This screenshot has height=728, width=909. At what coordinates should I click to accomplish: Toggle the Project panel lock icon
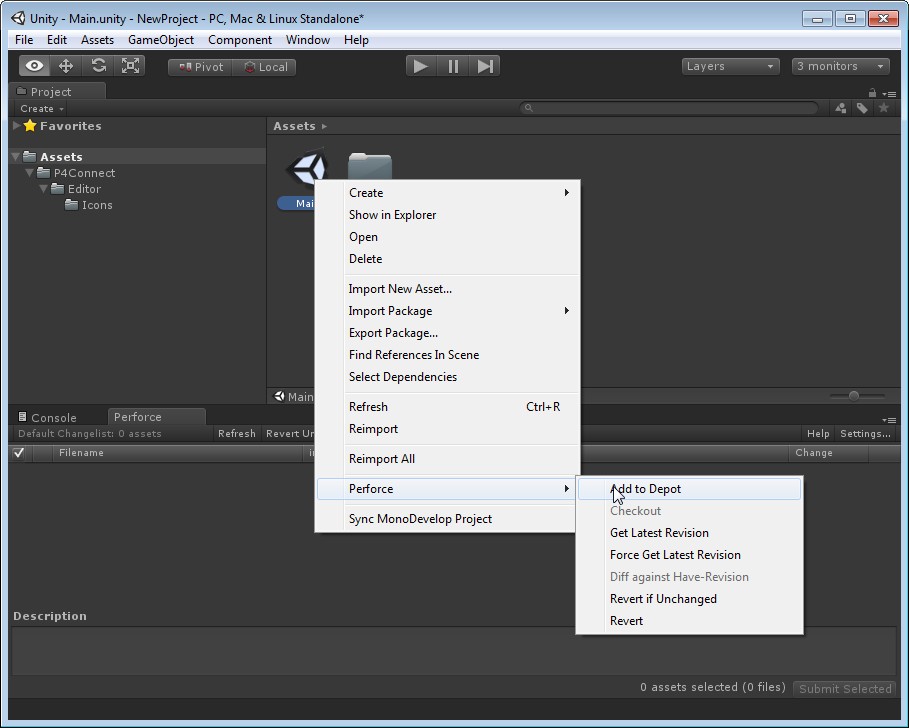click(x=872, y=93)
